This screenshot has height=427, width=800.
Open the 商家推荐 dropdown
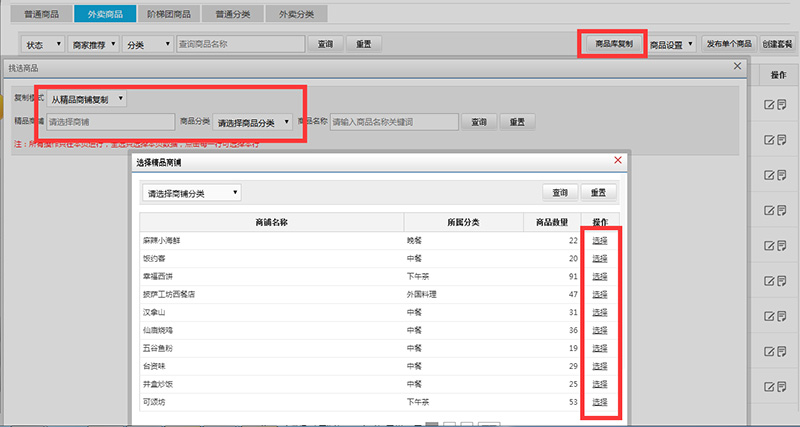pos(94,44)
